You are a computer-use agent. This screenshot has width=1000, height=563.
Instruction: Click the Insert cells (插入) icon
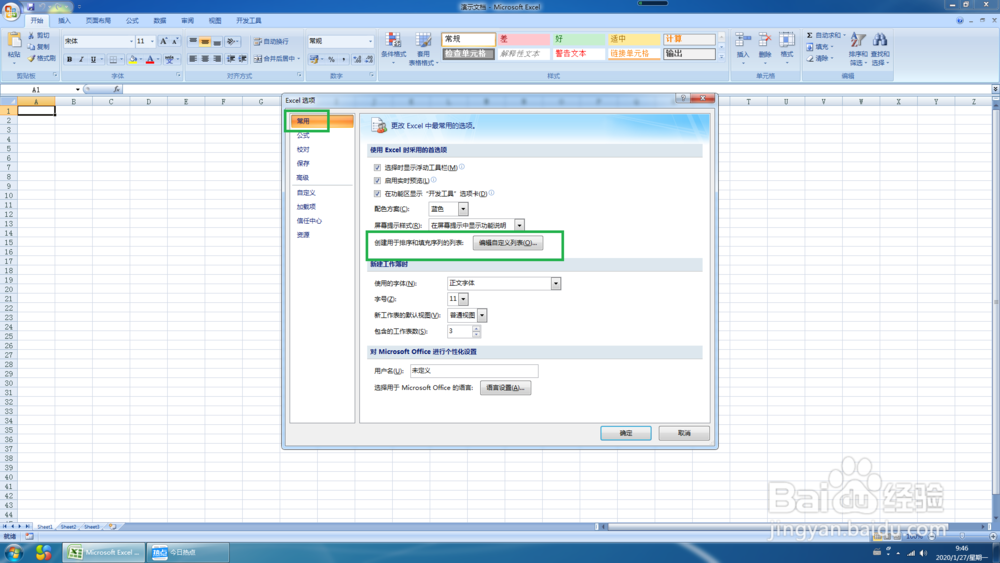click(742, 41)
